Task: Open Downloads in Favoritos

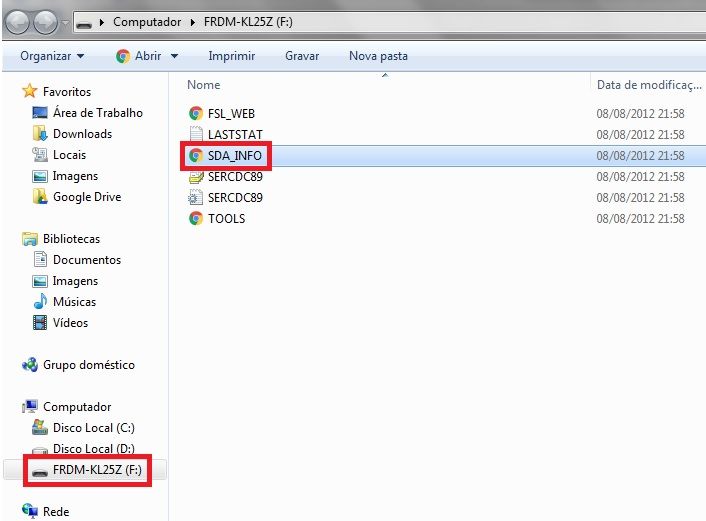Action: tap(82, 134)
